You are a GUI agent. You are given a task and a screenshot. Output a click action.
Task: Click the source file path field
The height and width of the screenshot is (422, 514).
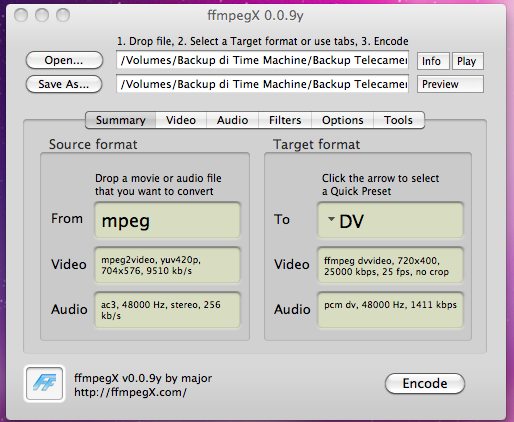click(x=262, y=60)
